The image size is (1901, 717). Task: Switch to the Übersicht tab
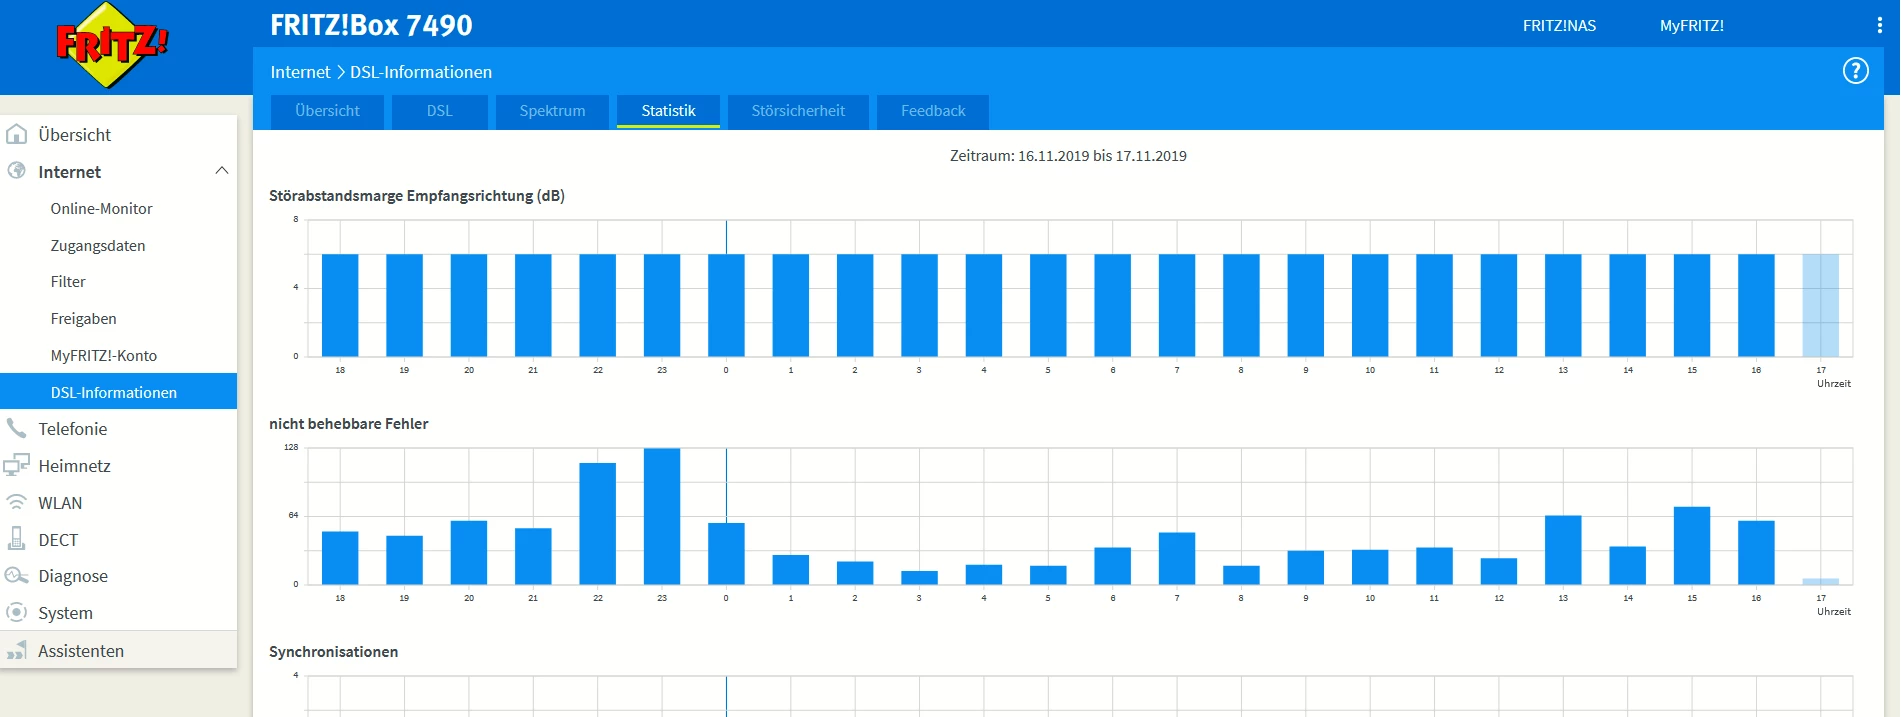327,111
